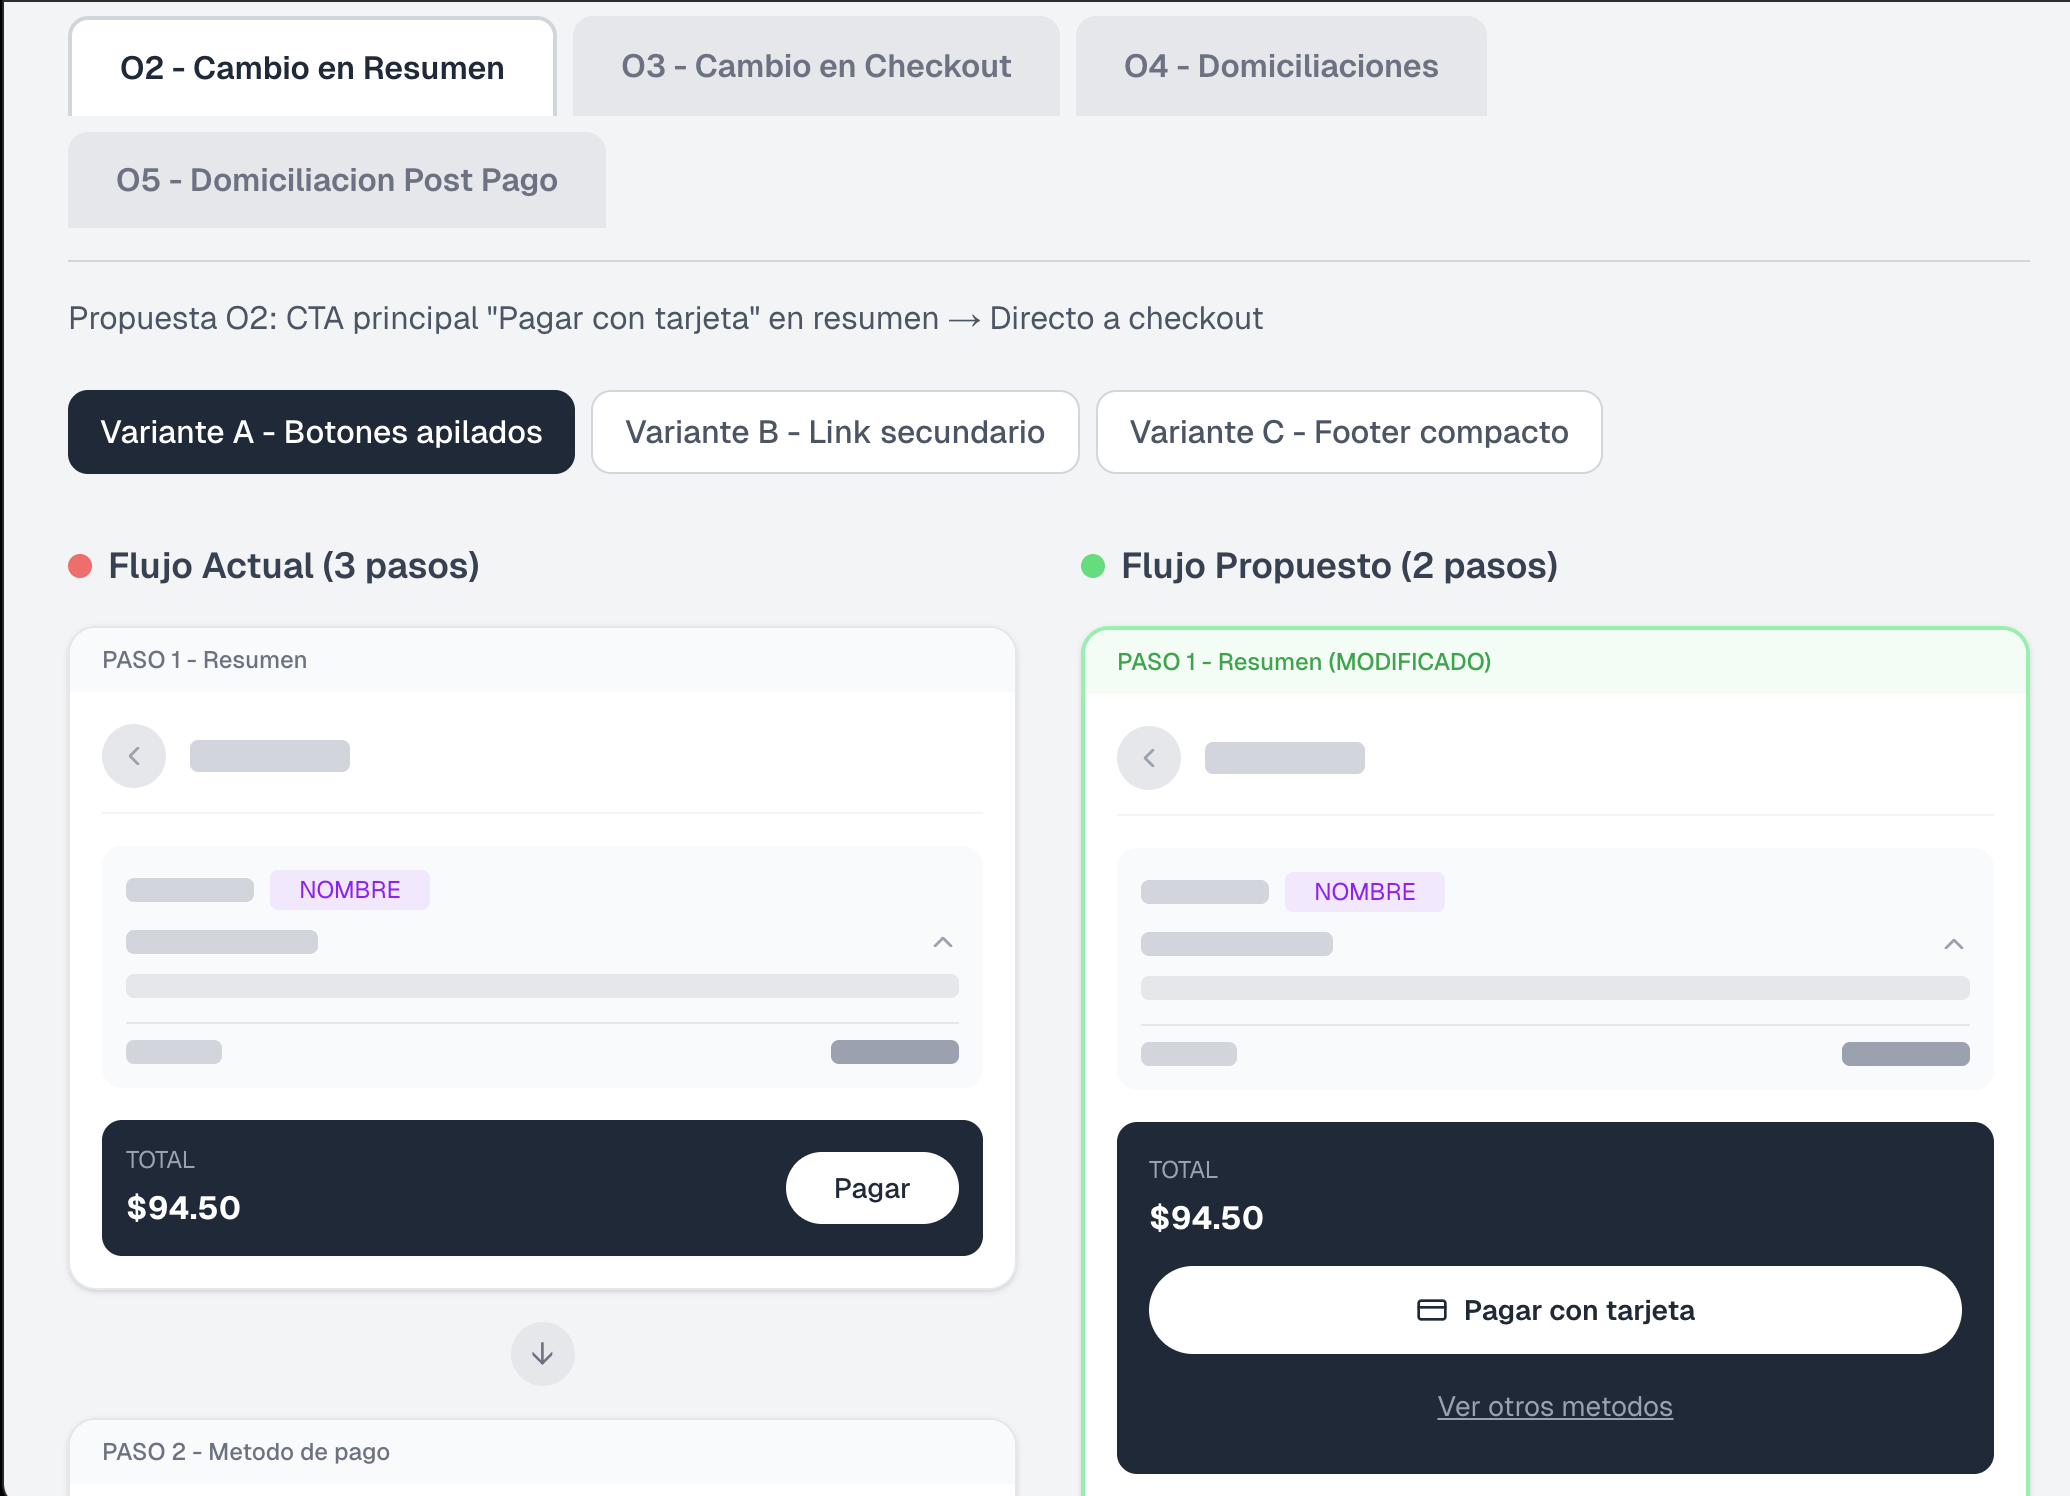The image size is (2070, 1496).
Task: Click the green dot beside Flujo Propuesto
Action: 1093,566
